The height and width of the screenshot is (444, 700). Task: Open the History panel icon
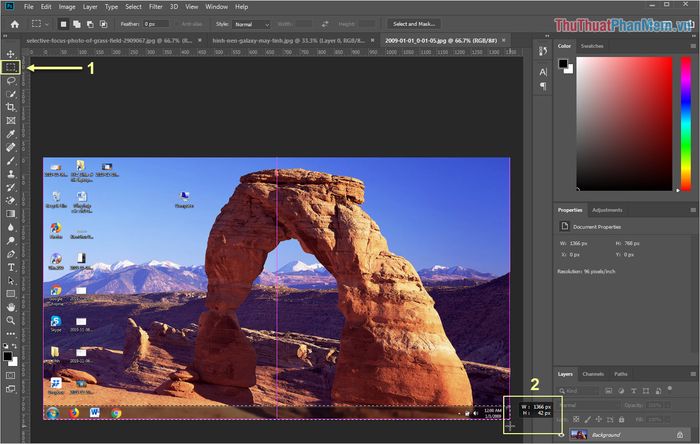click(543, 51)
